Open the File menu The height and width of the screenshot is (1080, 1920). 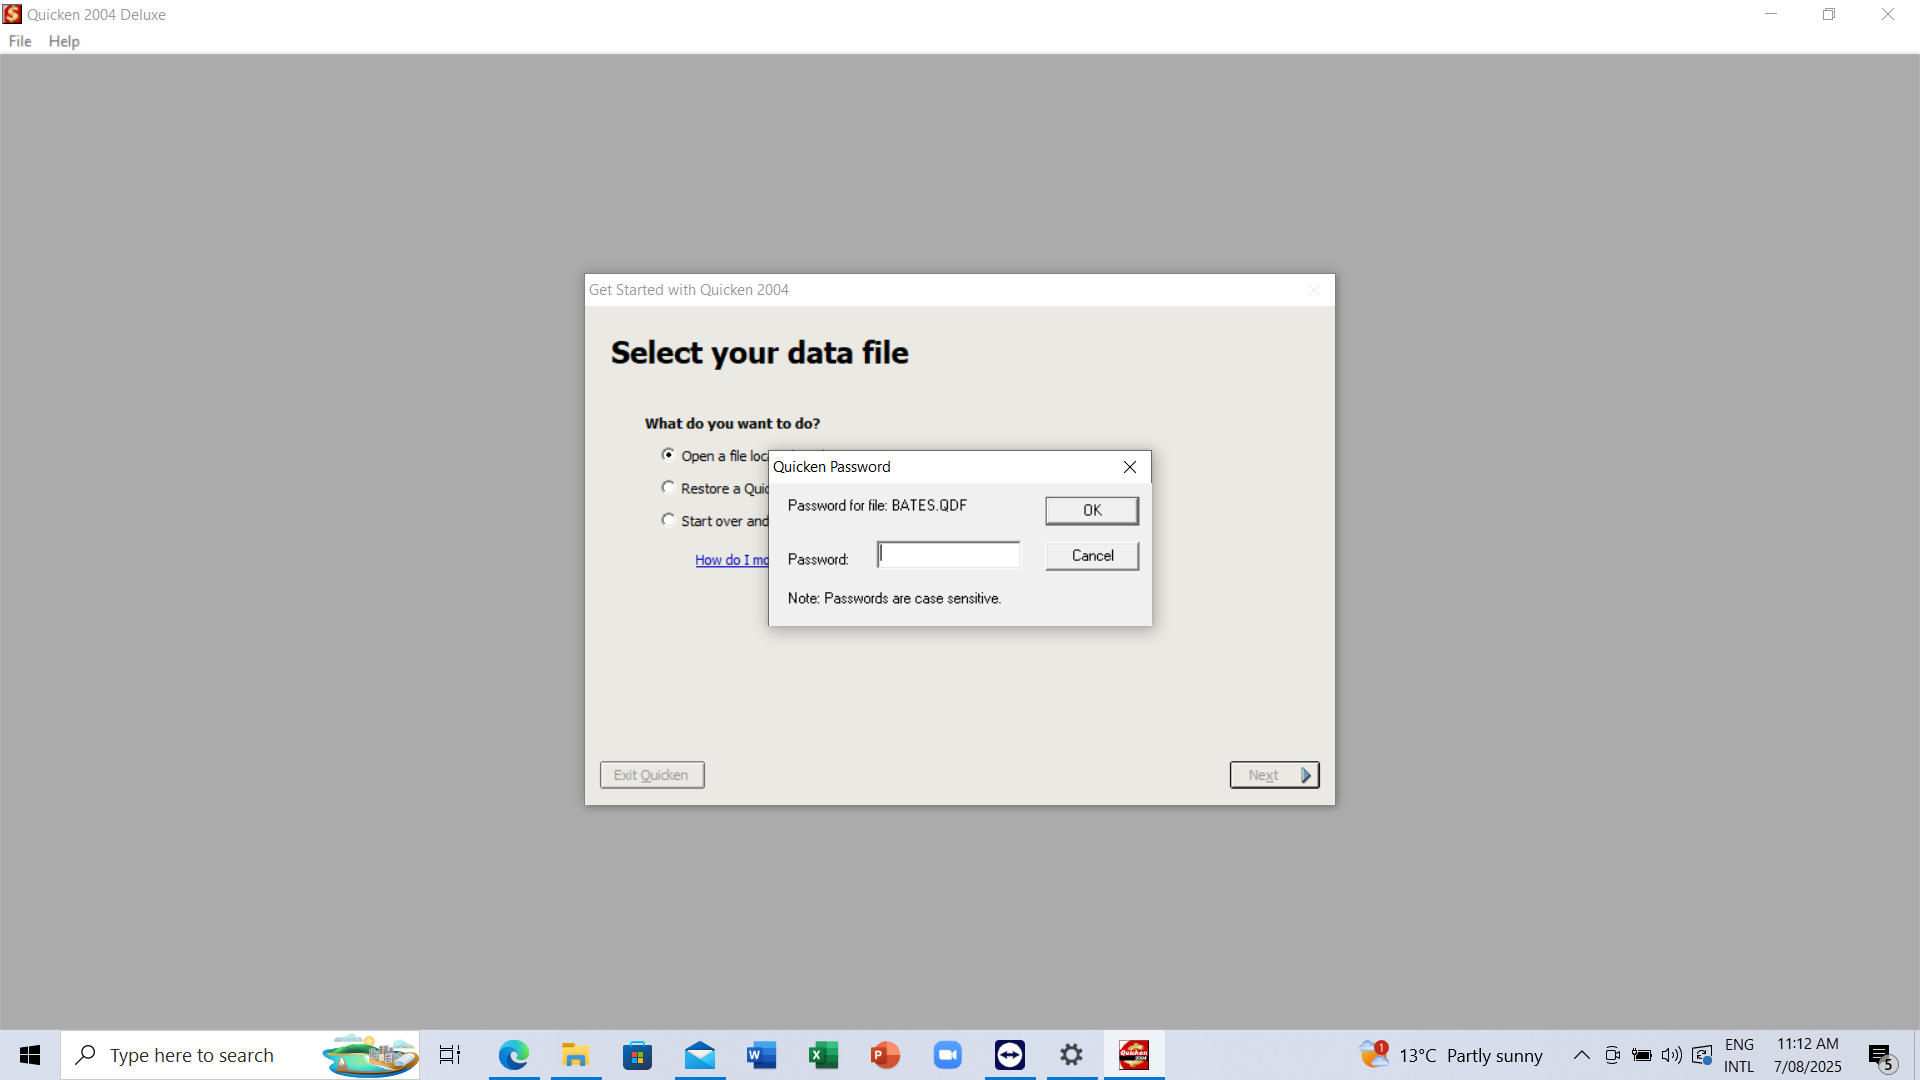(20, 41)
